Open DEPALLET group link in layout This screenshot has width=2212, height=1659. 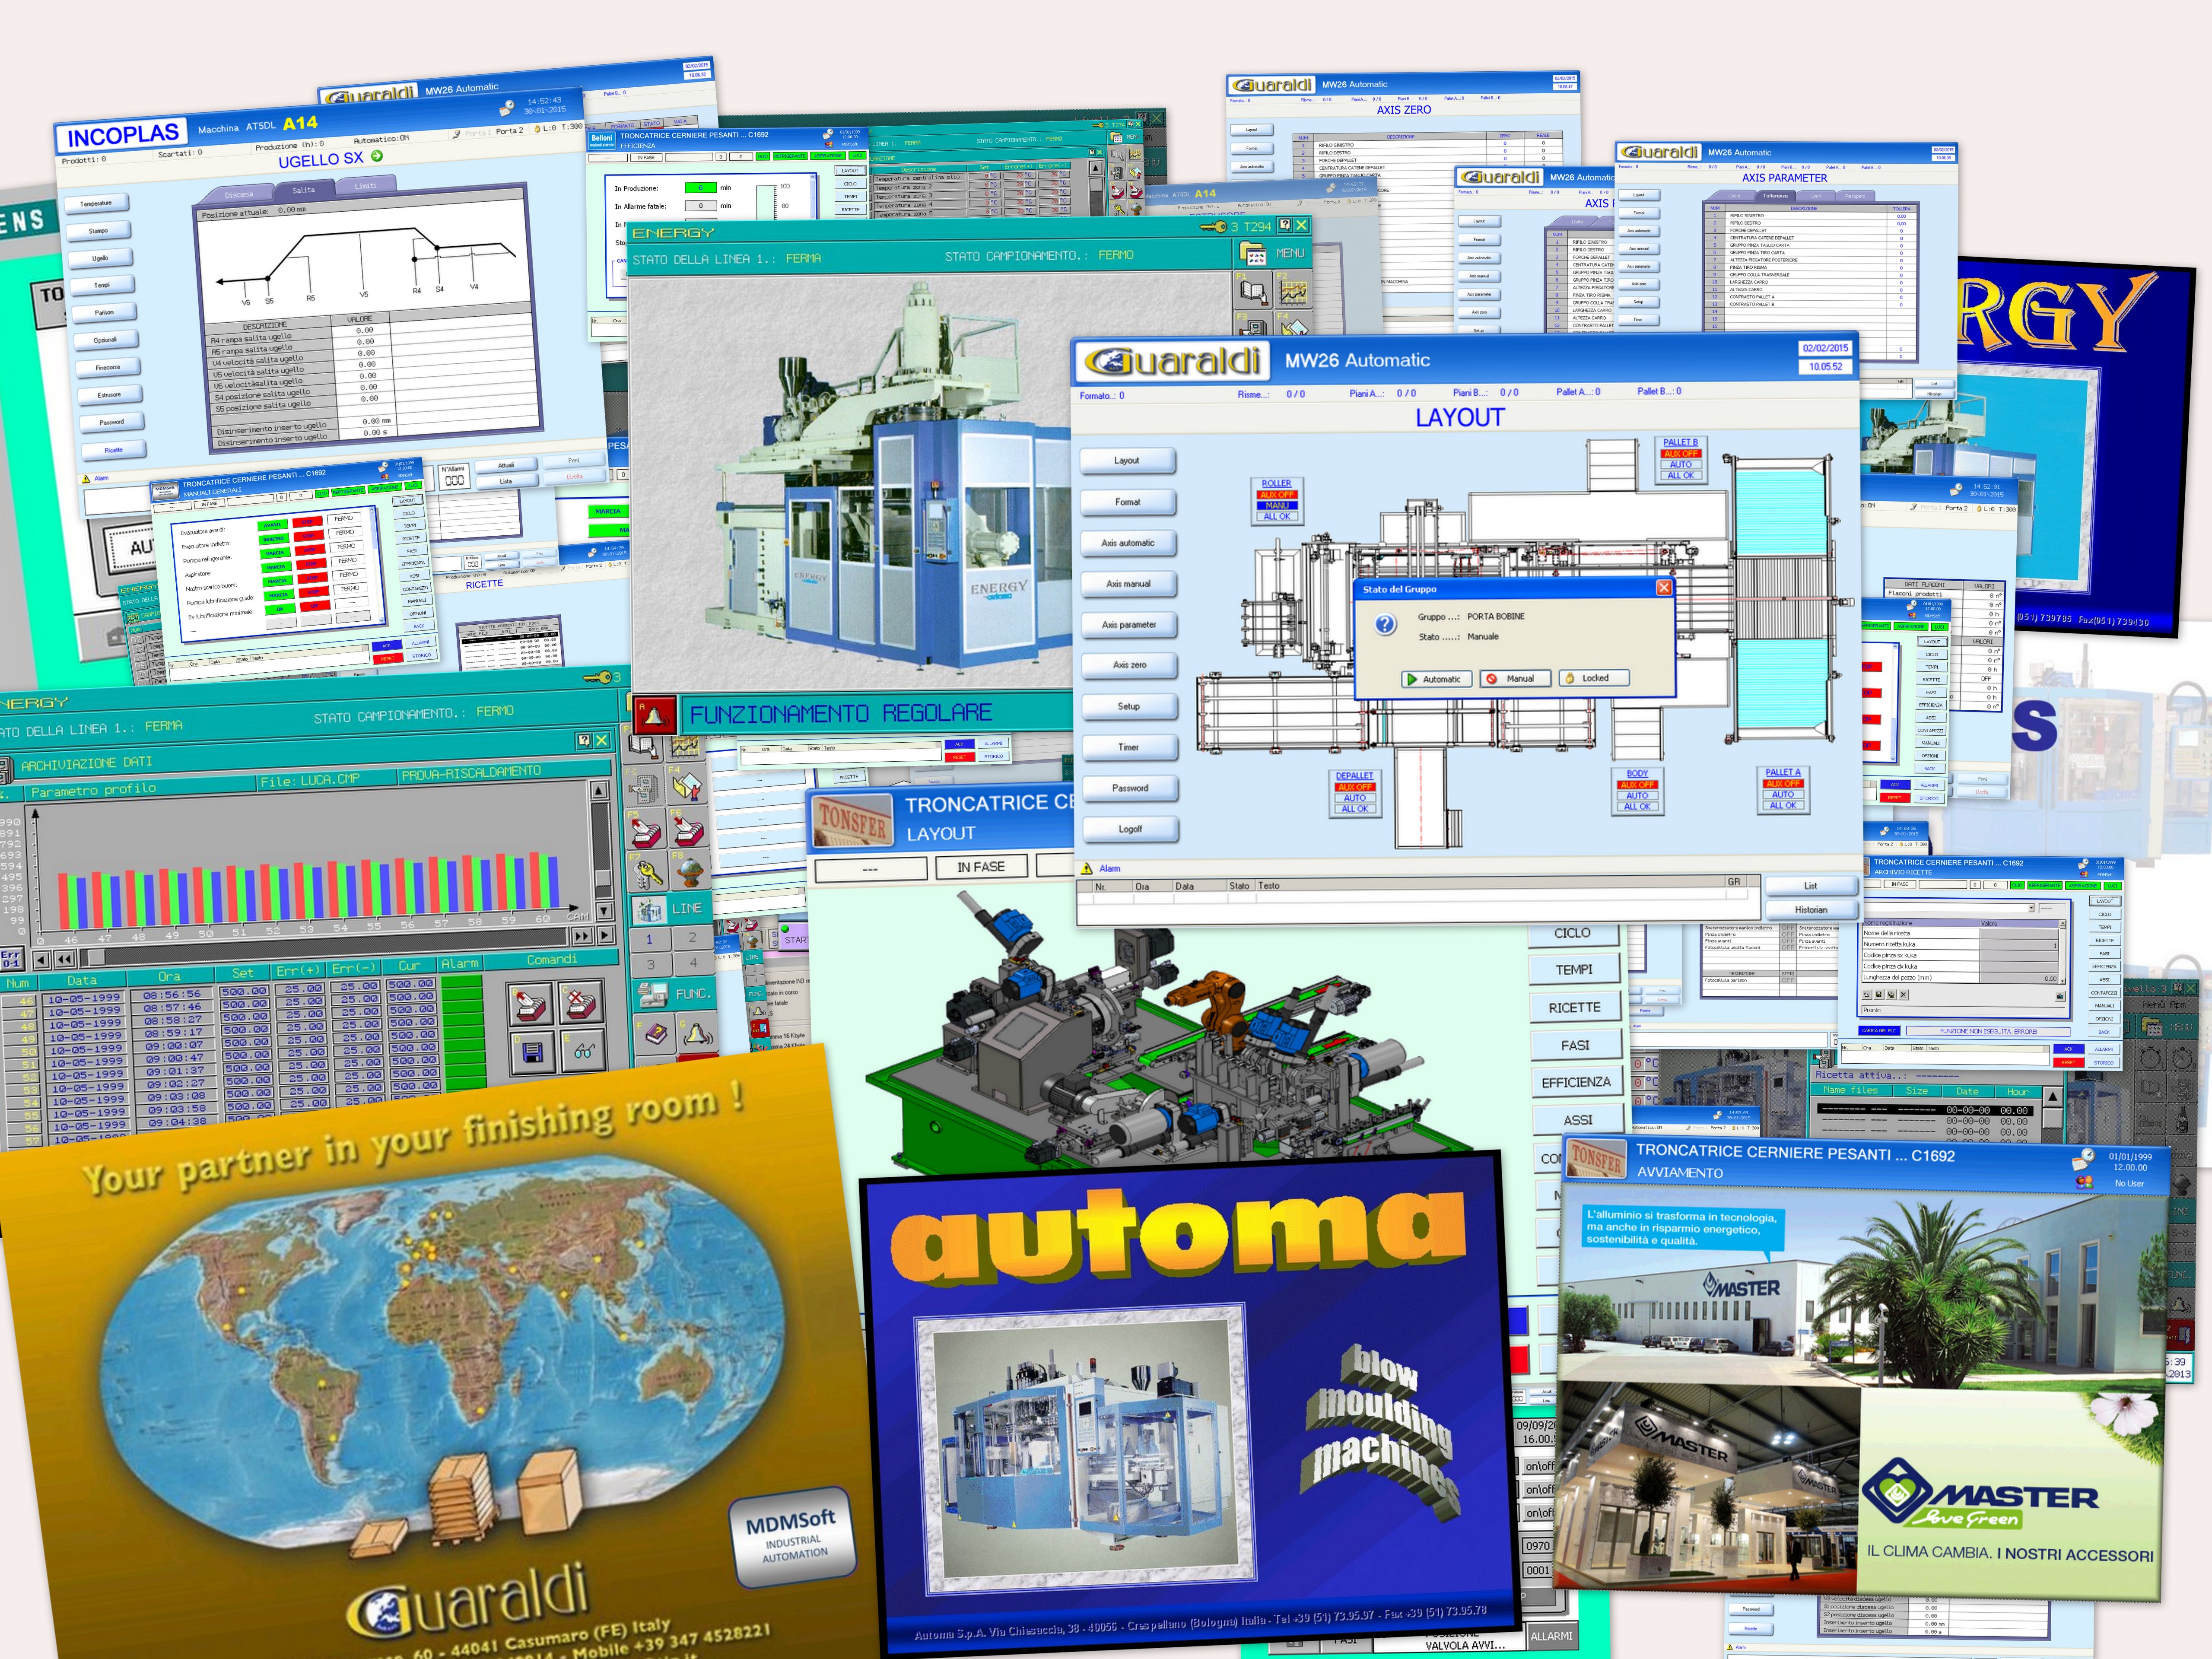[1355, 775]
